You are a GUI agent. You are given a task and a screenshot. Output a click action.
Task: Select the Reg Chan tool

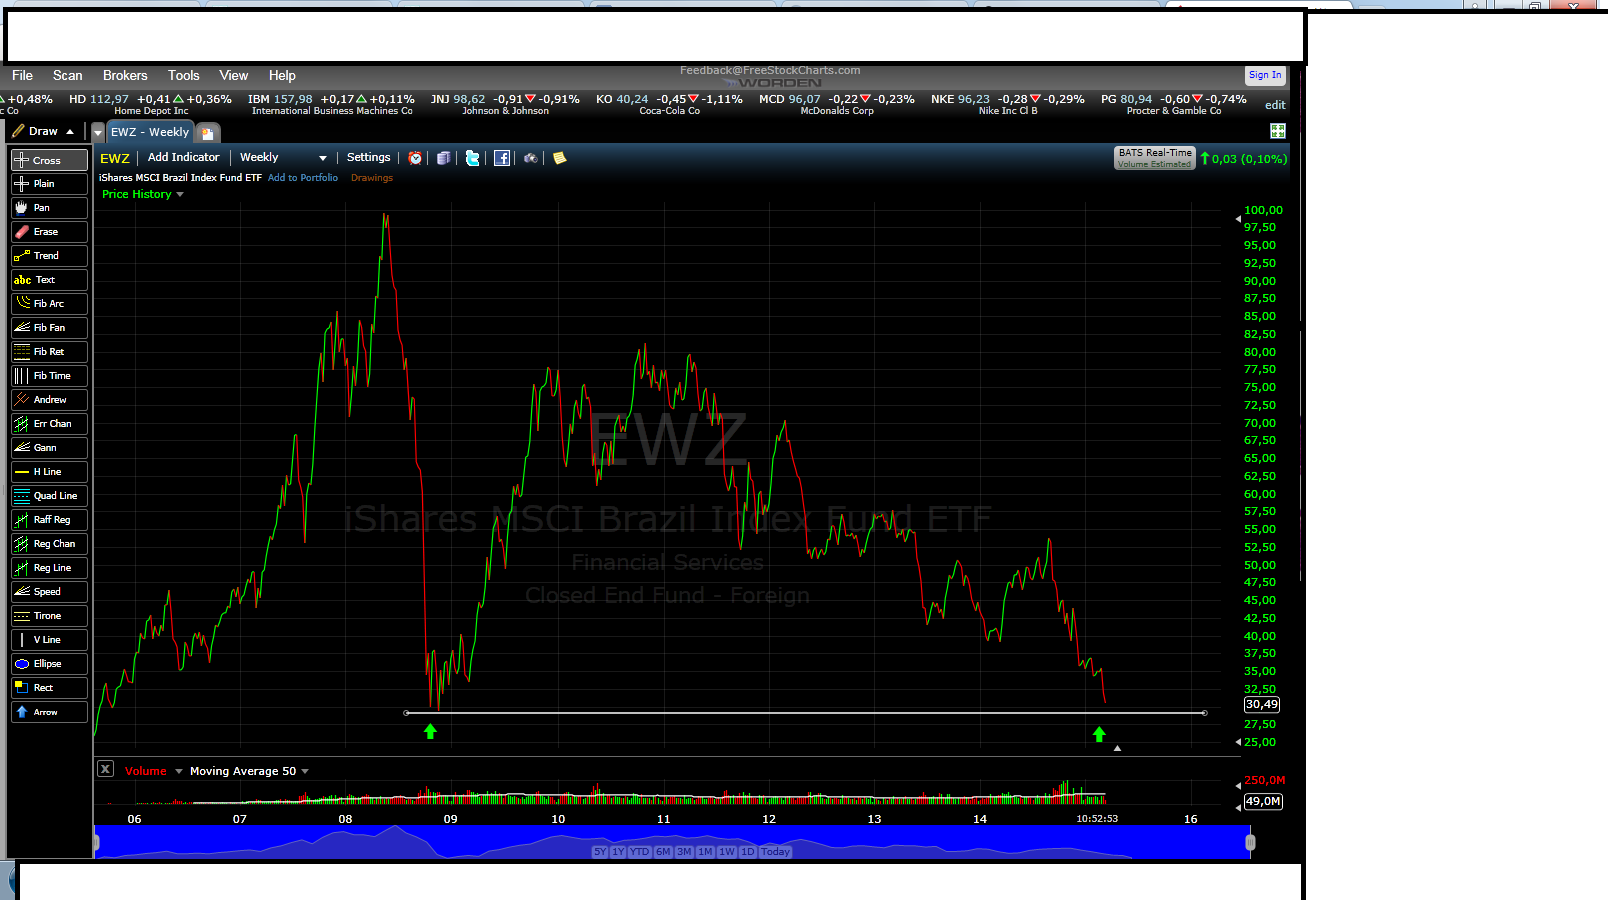click(49, 544)
